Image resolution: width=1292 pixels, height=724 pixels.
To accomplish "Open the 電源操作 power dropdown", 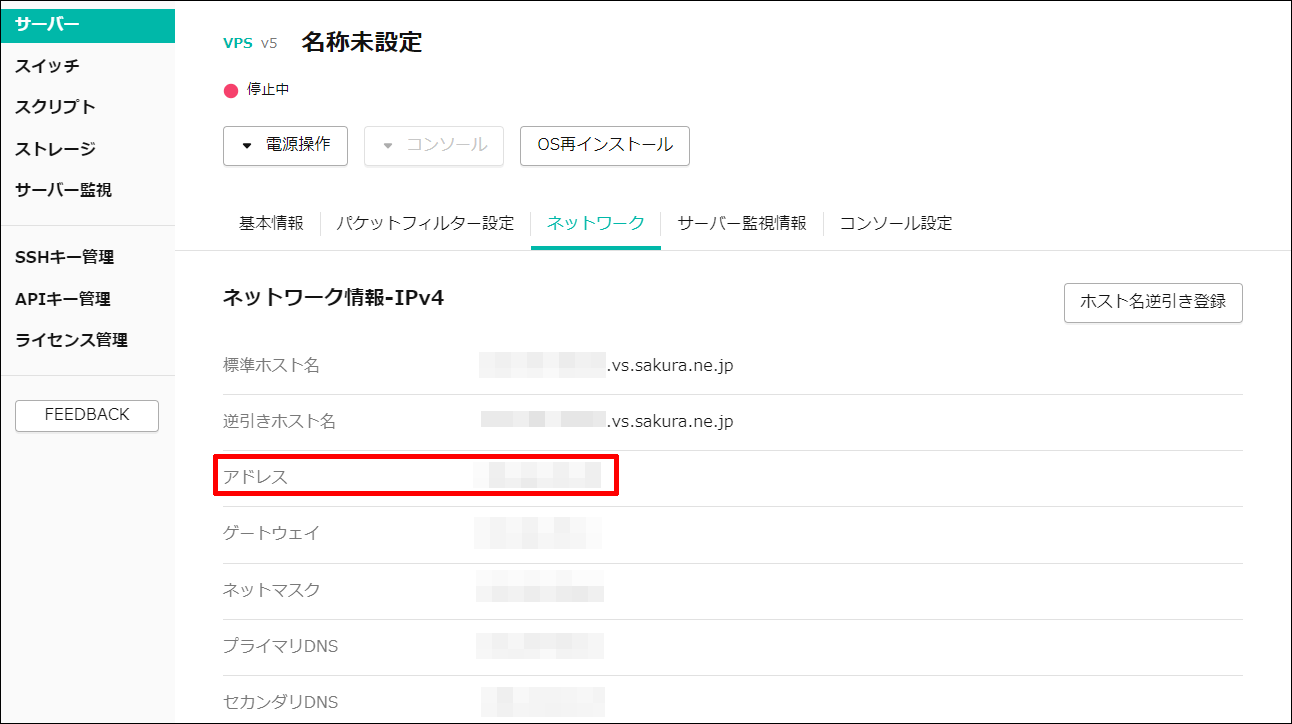I will point(285,145).
